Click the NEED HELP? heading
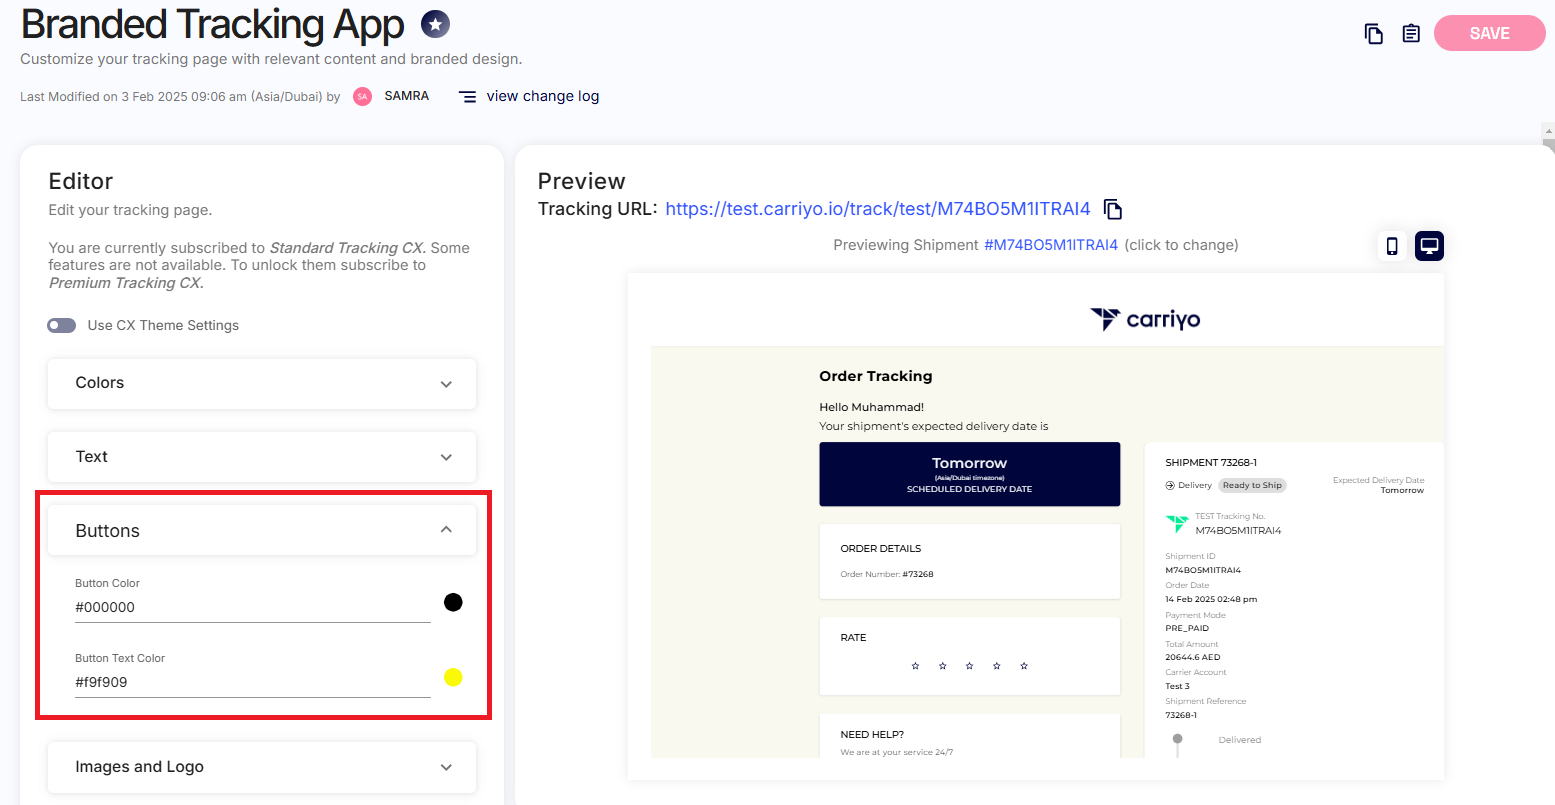The image size is (1555, 805). click(x=872, y=735)
